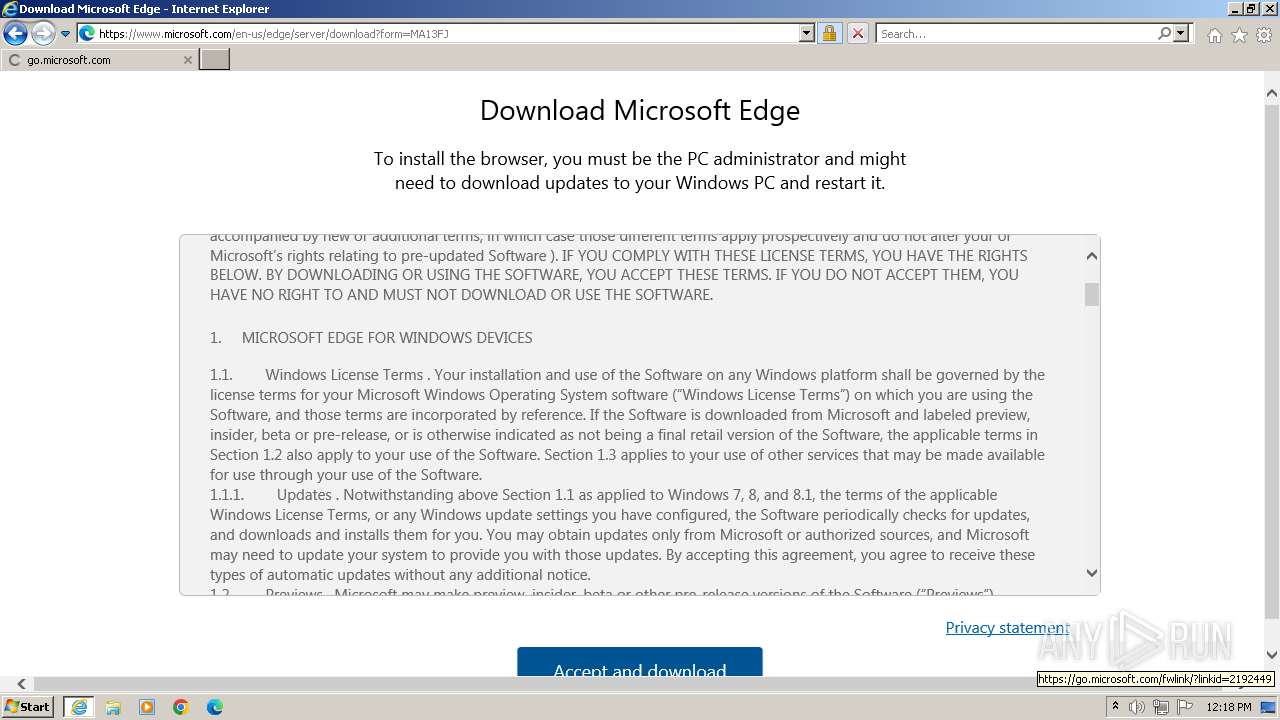Close the go.microsoft.com tab
The image size is (1280, 720).
(187, 60)
